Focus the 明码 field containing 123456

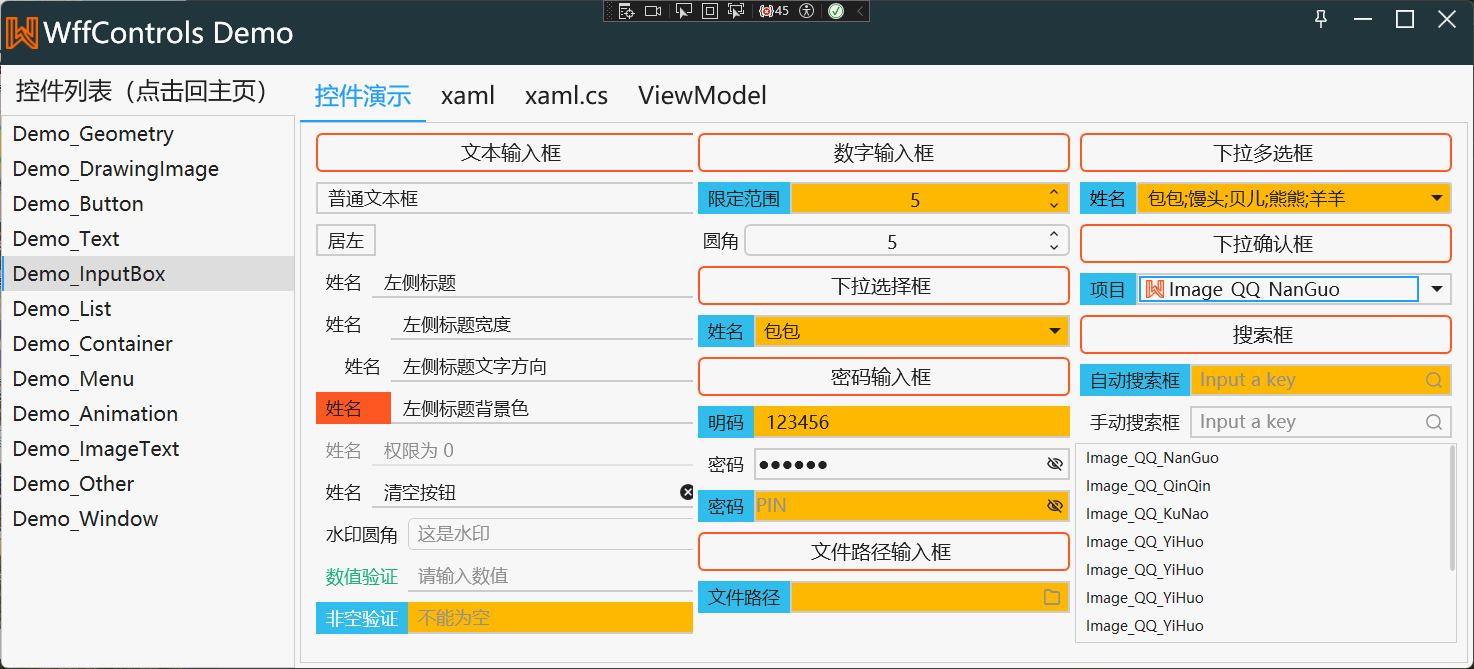[x=911, y=422]
